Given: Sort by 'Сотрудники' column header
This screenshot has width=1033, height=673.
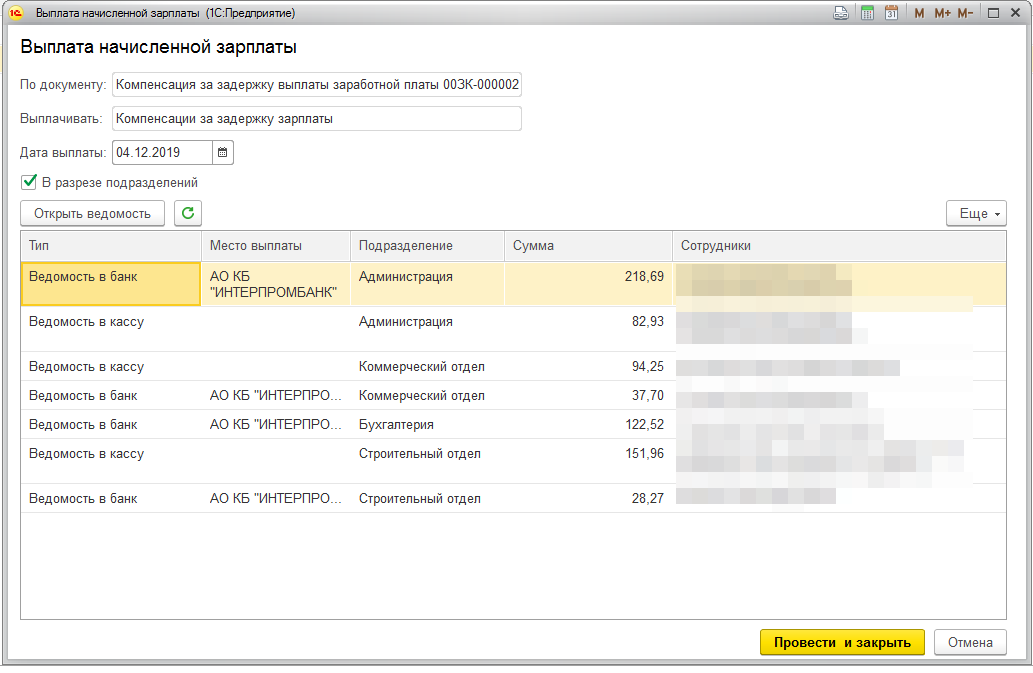Looking at the screenshot, I should [x=839, y=246].
